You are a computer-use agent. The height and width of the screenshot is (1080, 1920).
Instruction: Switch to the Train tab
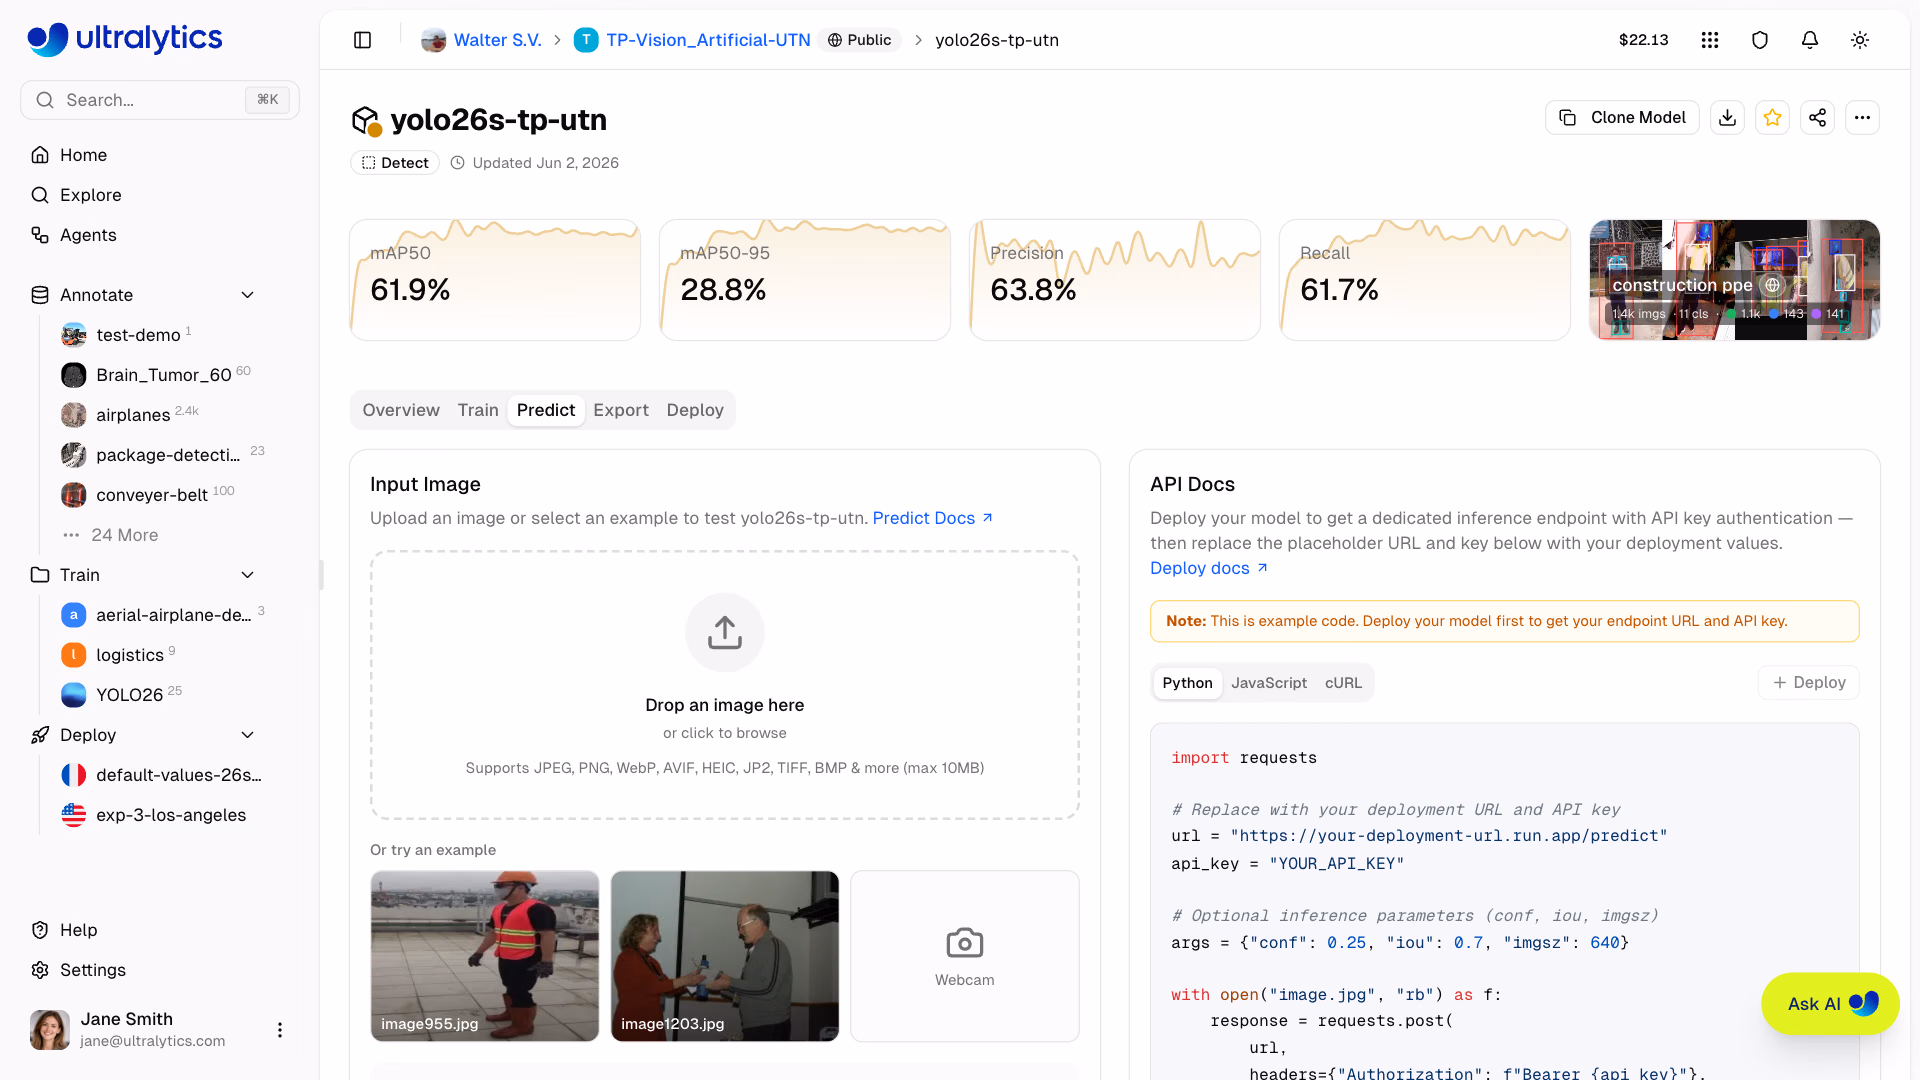478,410
